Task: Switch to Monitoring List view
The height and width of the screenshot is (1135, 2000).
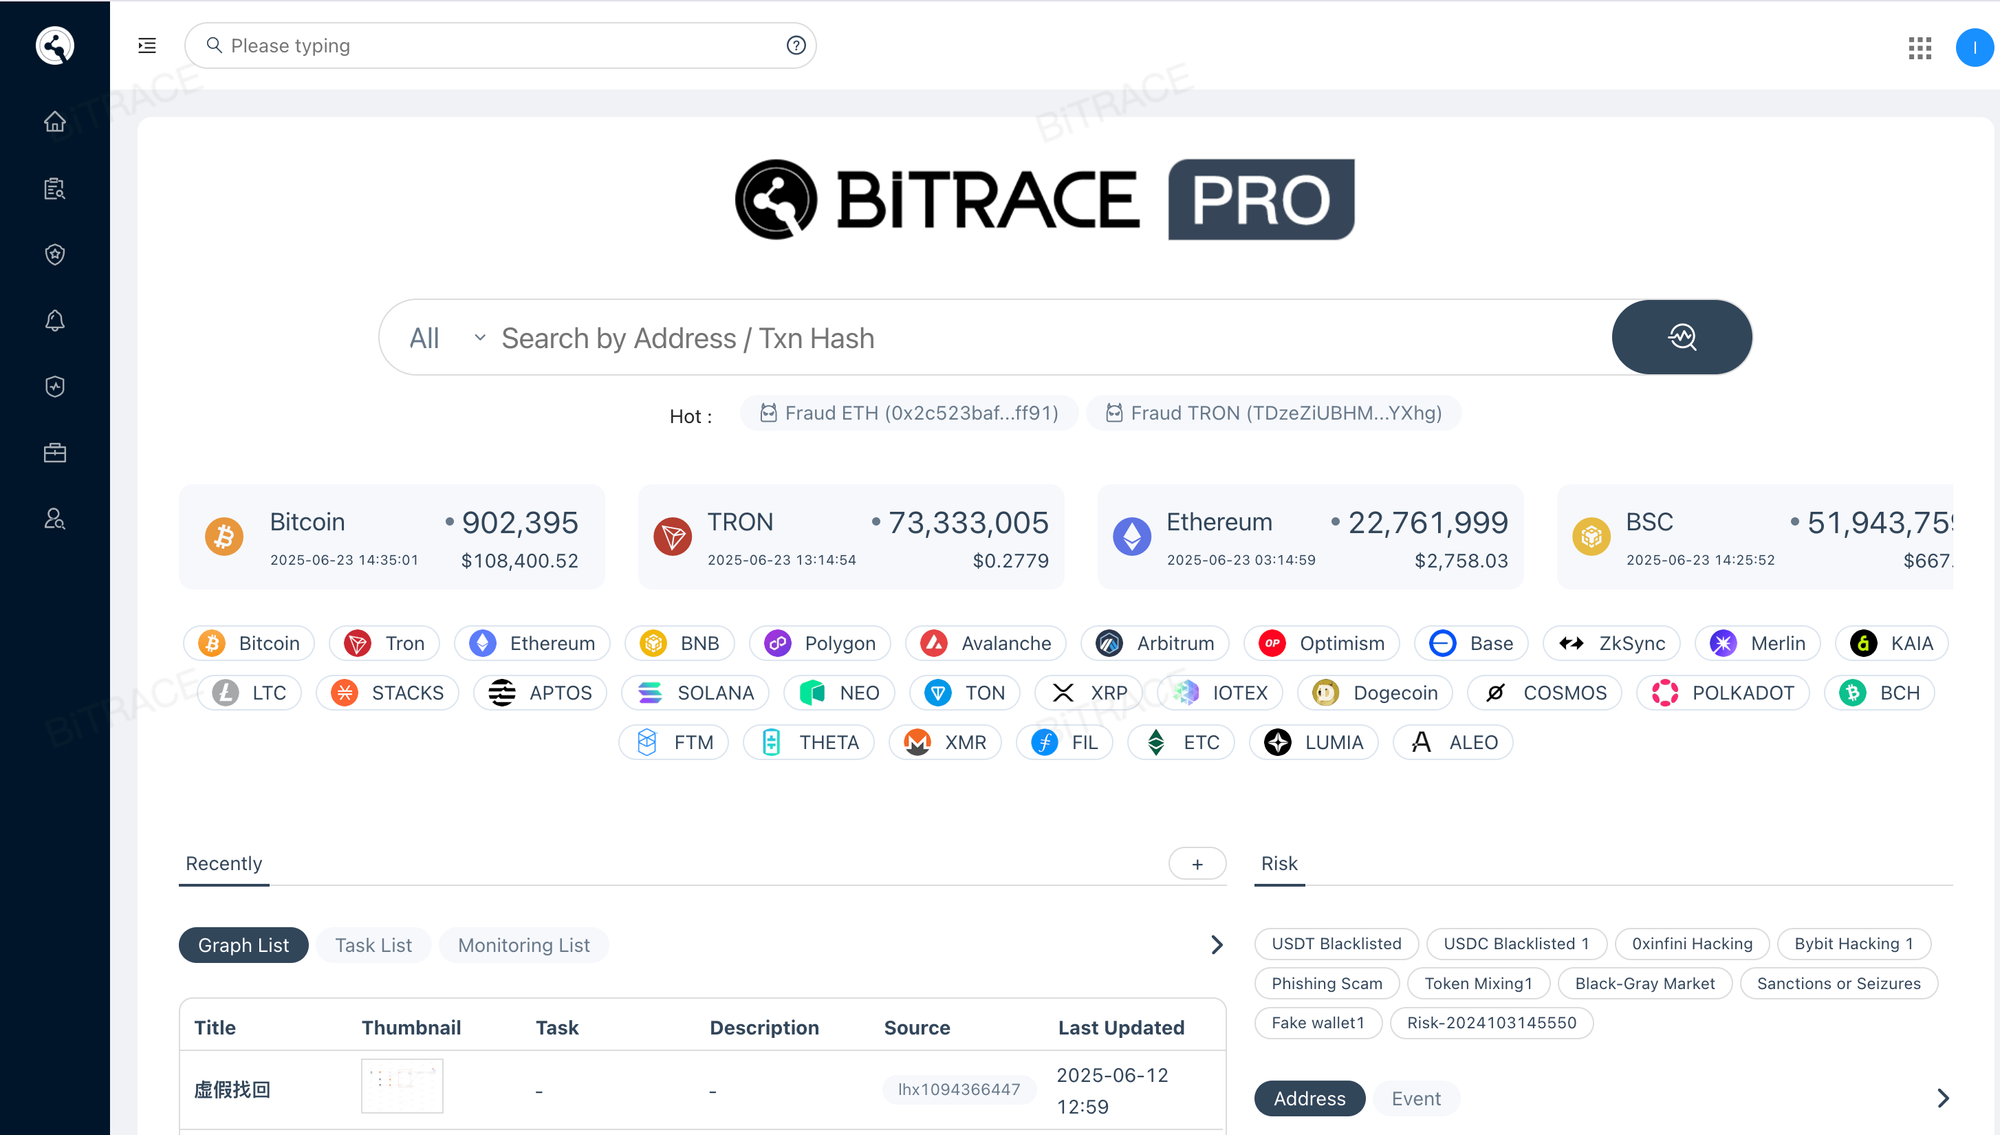Action: pyautogui.click(x=524, y=945)
